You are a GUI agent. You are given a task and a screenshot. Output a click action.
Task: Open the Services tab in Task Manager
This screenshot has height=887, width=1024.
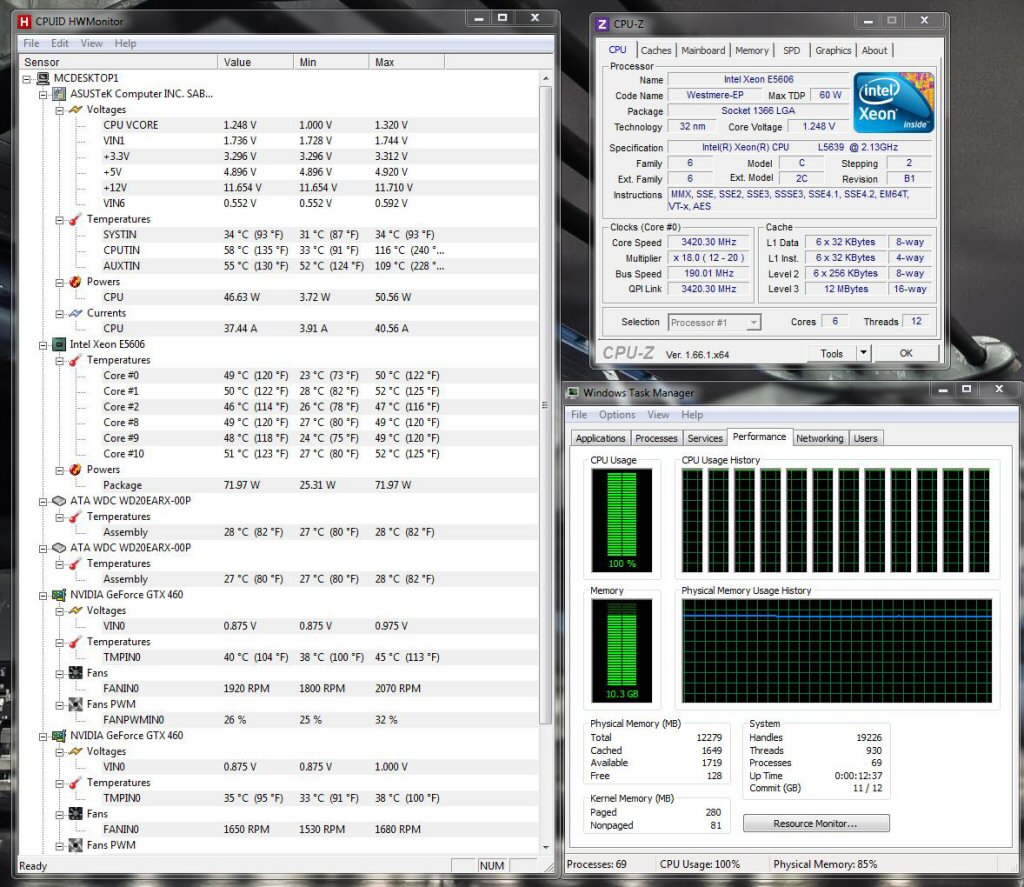[x=705, y=438]
